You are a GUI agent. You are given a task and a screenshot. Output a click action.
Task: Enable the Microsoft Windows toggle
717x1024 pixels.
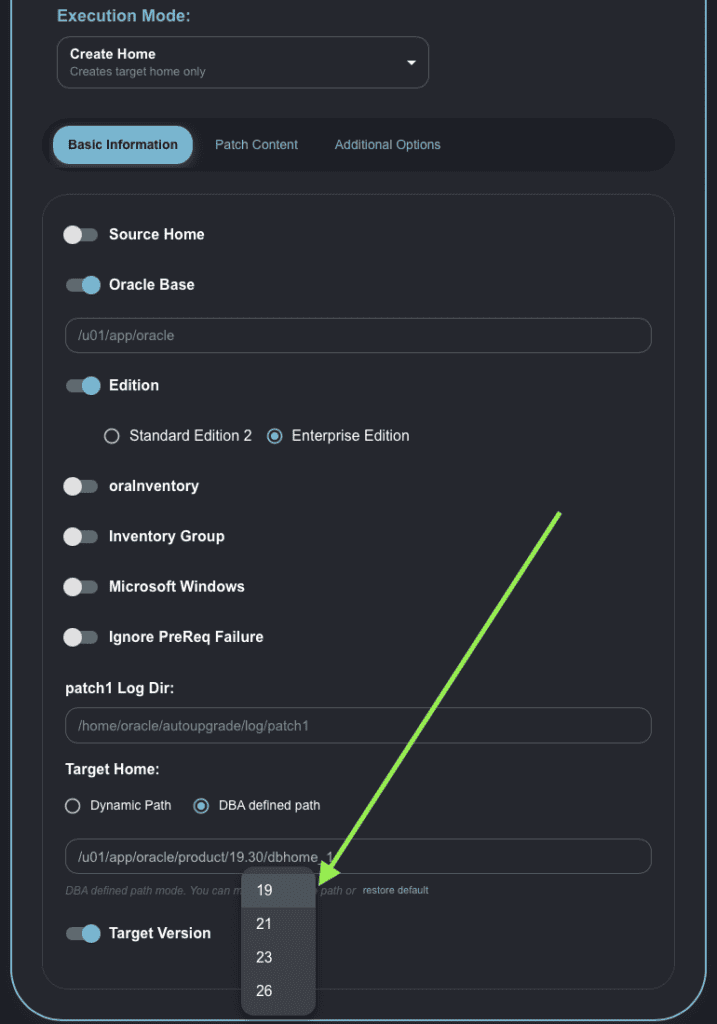tap(82, 587)
